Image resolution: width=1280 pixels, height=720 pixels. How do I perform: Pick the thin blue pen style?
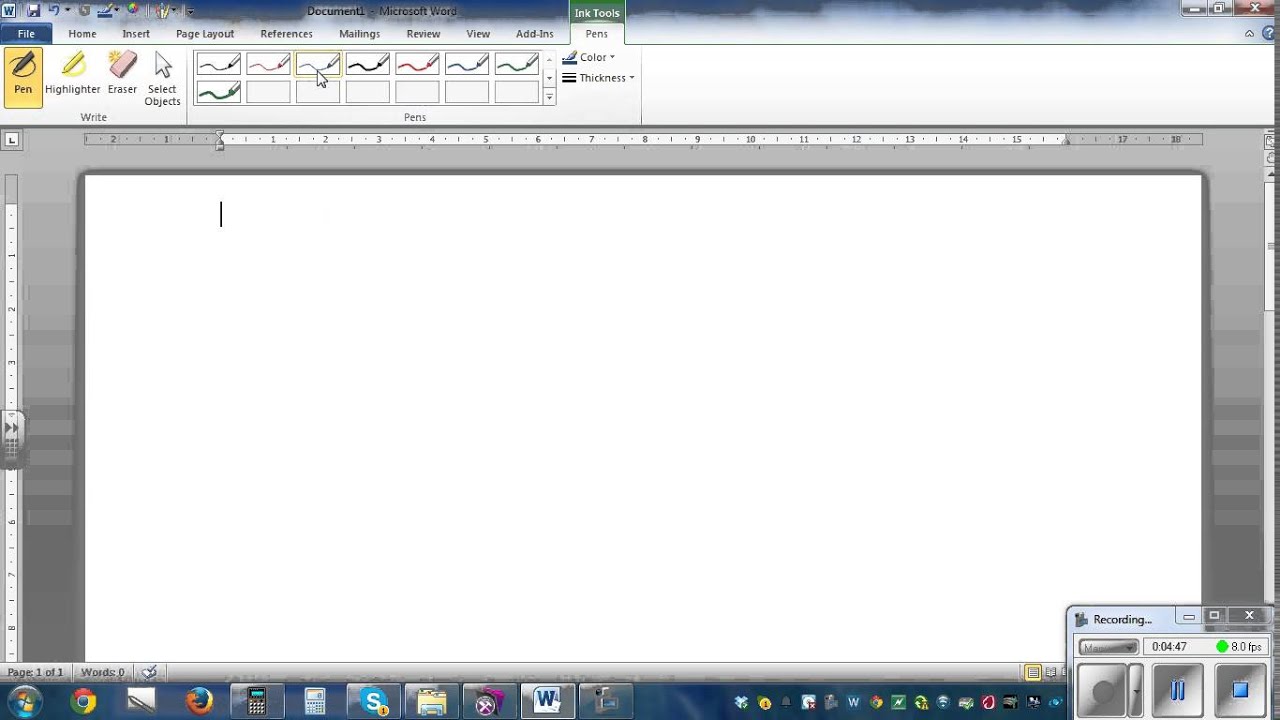click(x=318, y=66)
